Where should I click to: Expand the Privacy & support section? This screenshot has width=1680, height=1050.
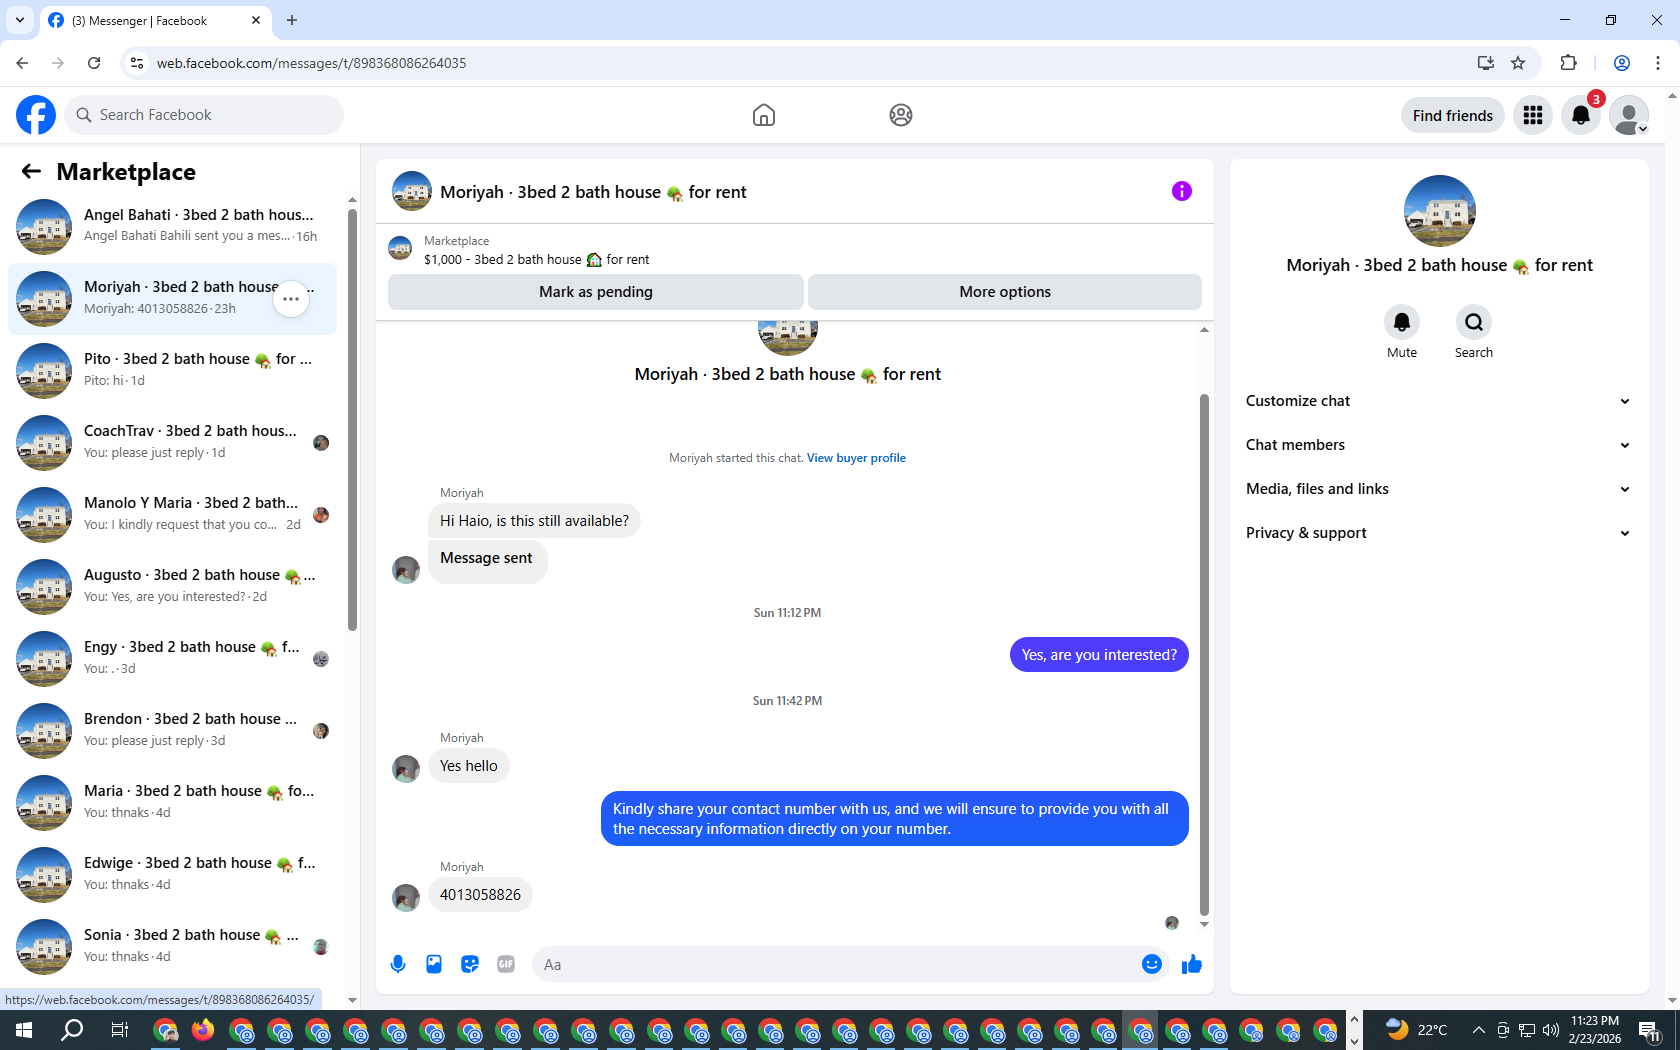click(1439, 533)
